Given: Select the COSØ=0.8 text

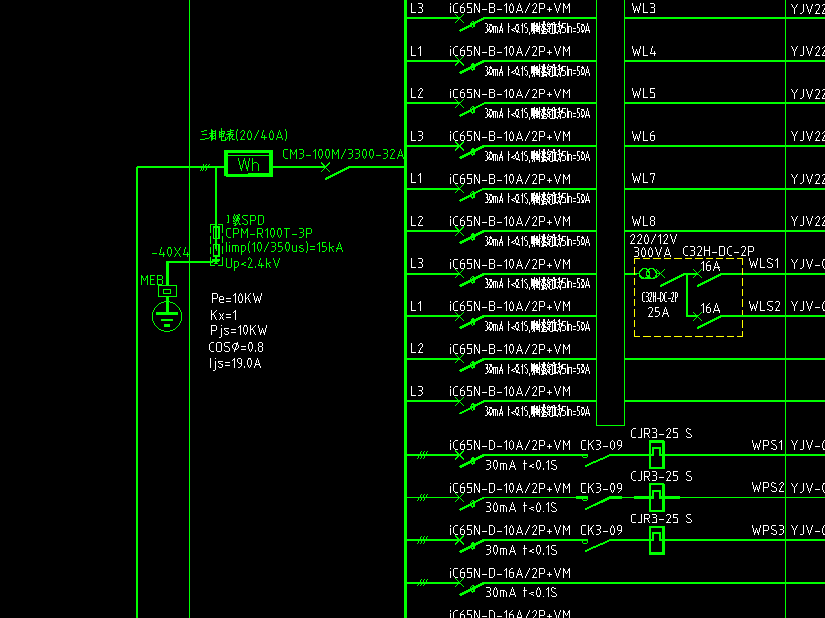Looking at the screenshot, I should click(236, 347).
